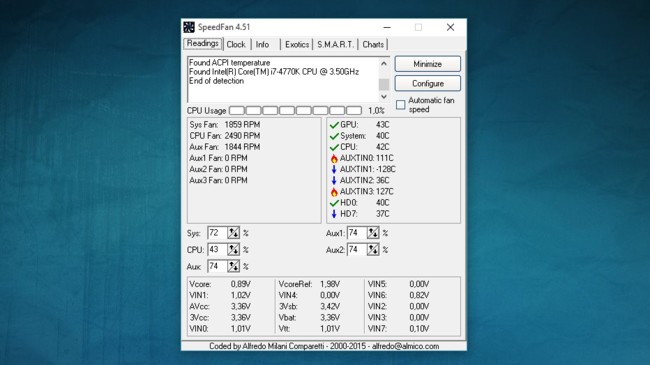Open the S.M.A.R.T. tab
Screen dimensions: 650x365
[335, 44]
